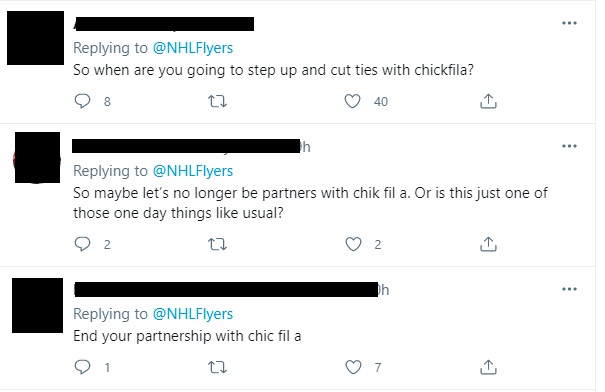Reply to the chickfila tweet with 8 replies
Image resolution: width=605 pixels, height=392 pixels.
82,101
